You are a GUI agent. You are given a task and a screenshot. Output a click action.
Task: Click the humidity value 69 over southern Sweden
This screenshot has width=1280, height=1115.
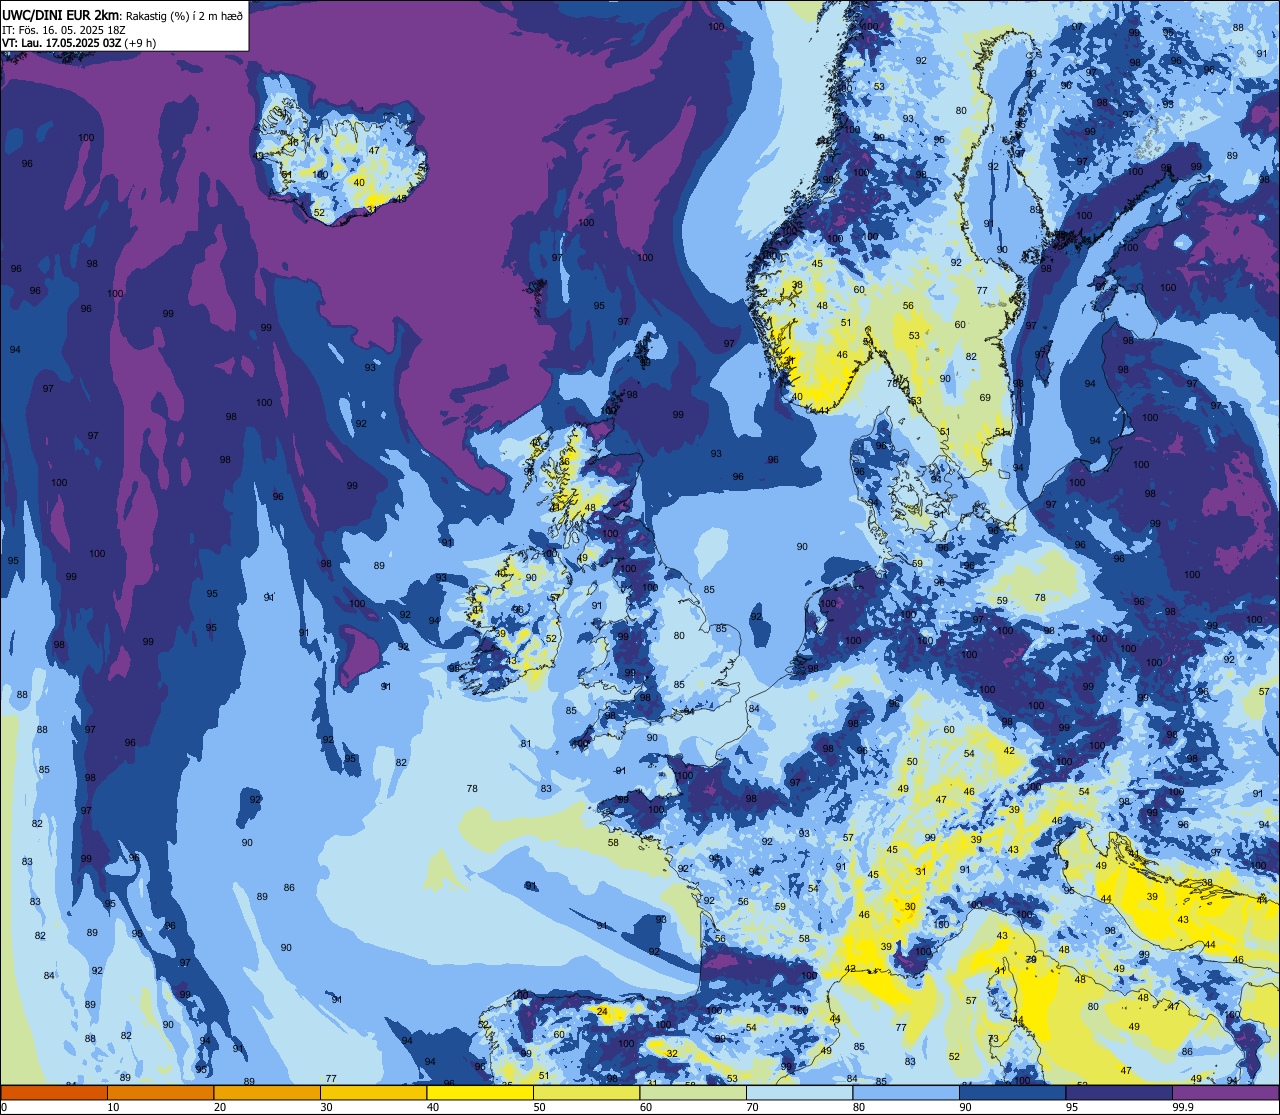[985, 398]
